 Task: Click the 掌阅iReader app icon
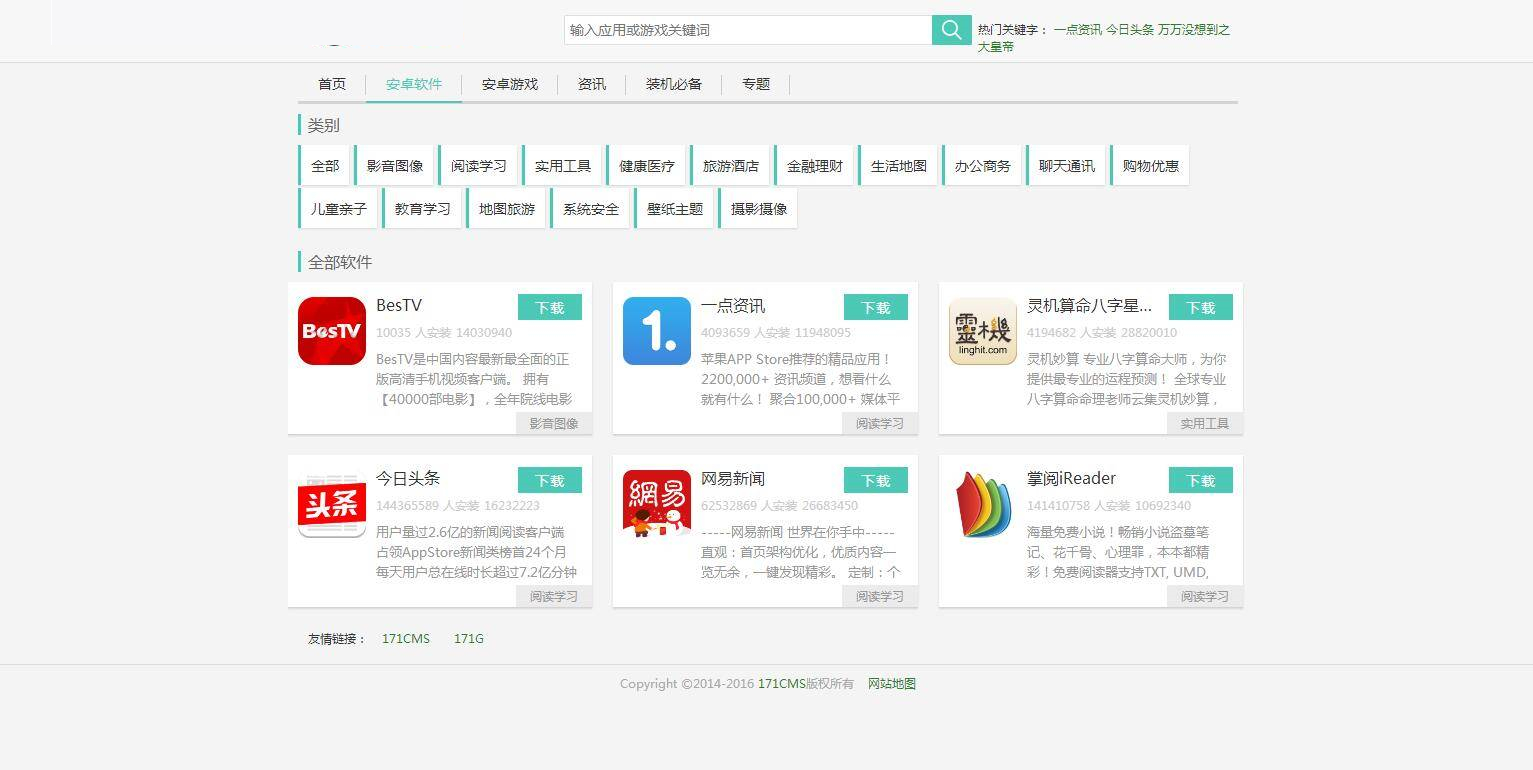coord(982,503)
